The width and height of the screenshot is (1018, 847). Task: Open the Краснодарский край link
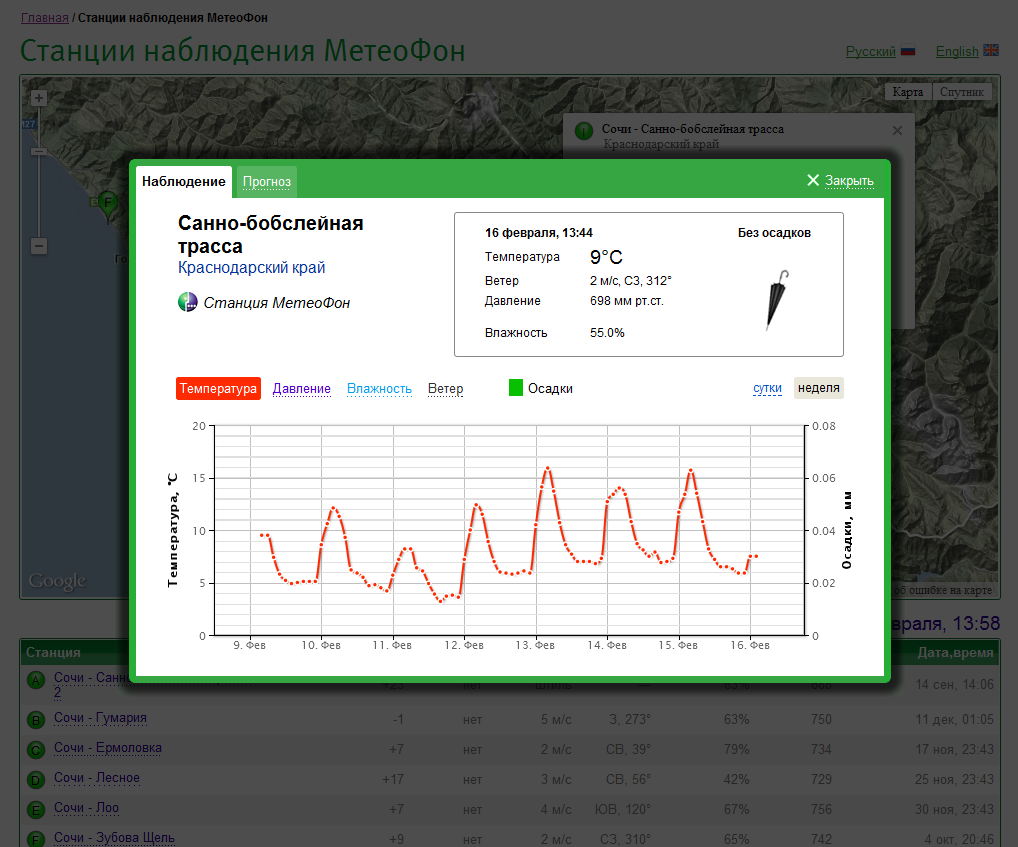[251, 267]
